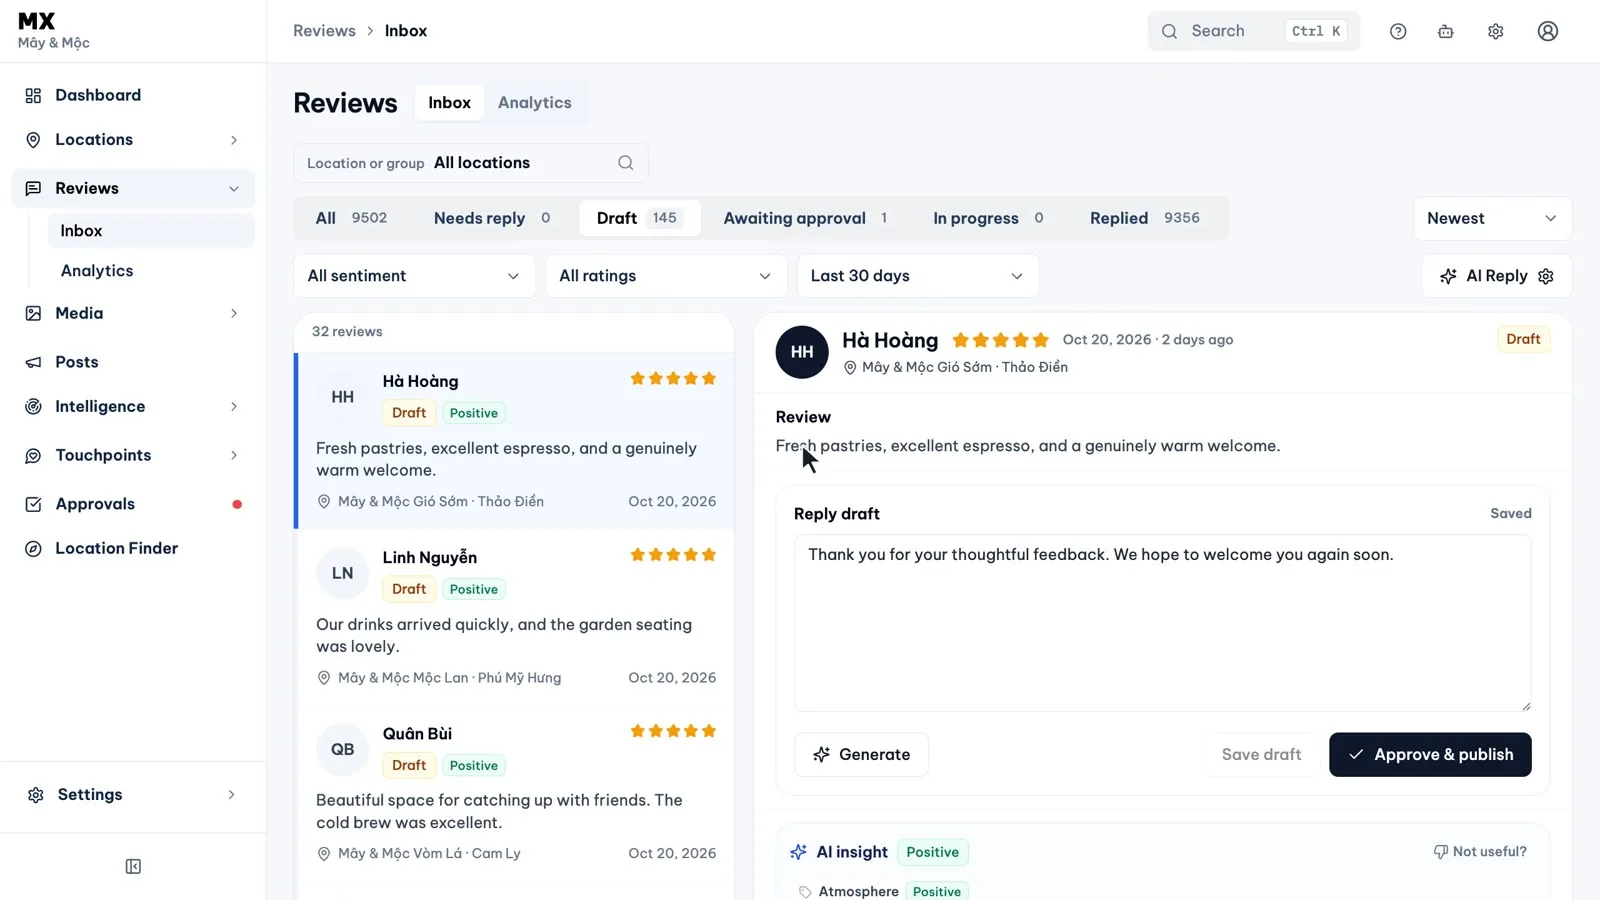1600x900 pixels.
Task: Click the Reviews breadcrumb link
Action: [324, 31]
